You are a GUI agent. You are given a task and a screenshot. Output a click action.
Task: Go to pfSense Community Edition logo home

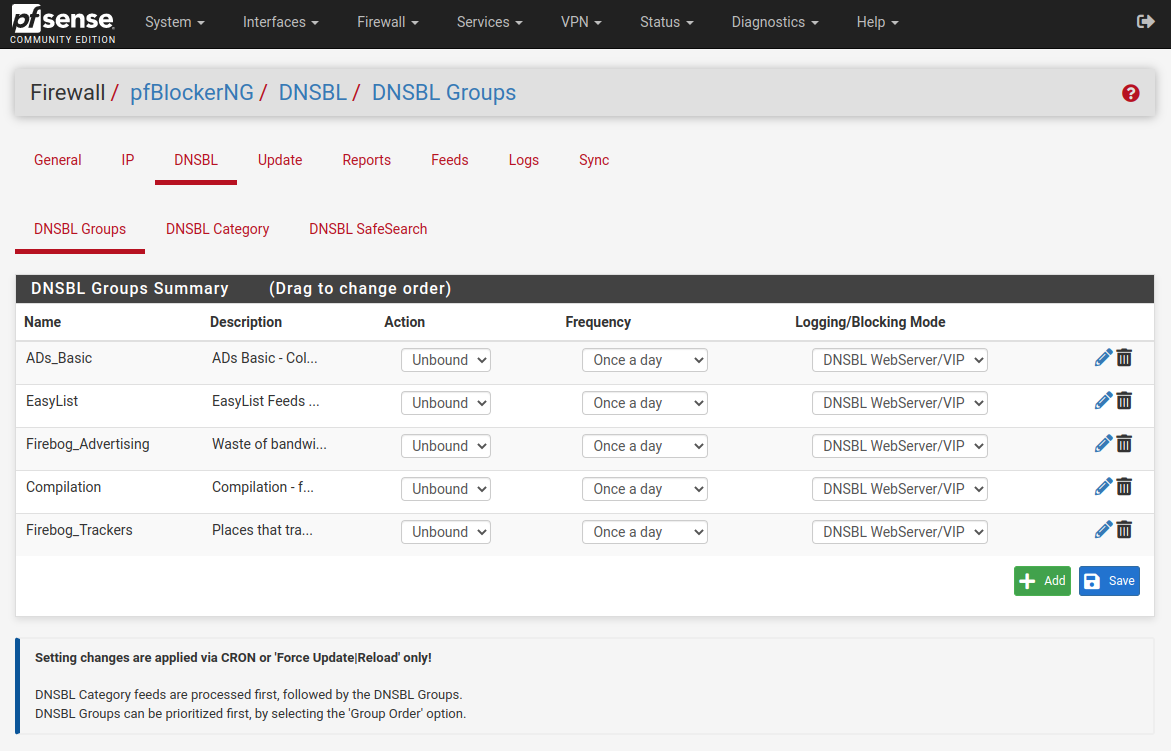63,24
